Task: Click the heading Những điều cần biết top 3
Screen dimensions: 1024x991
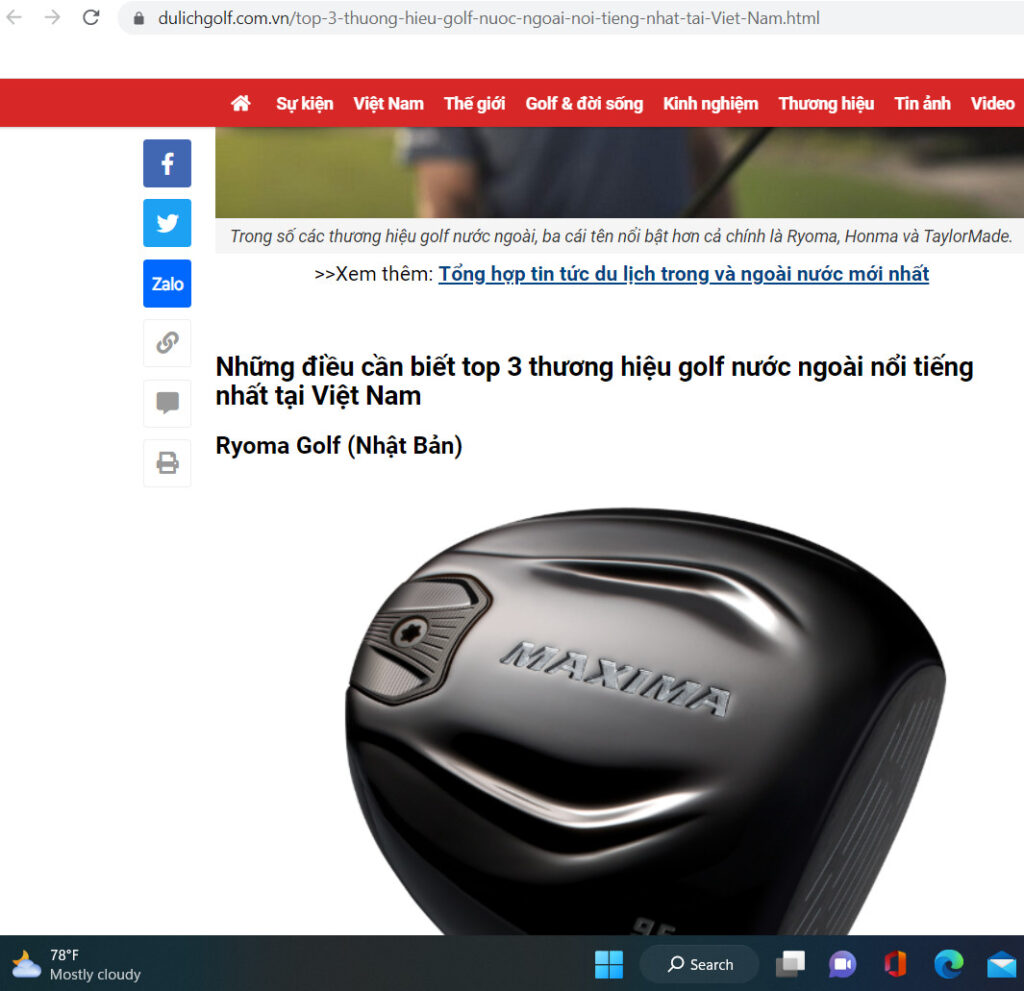Action: click(594, 382)
